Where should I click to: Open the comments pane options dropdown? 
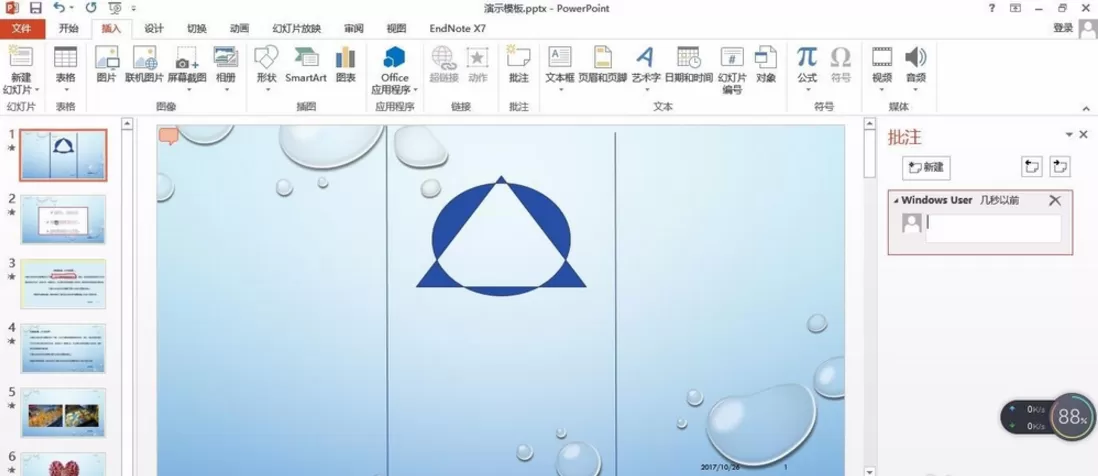coord(1069,134)
